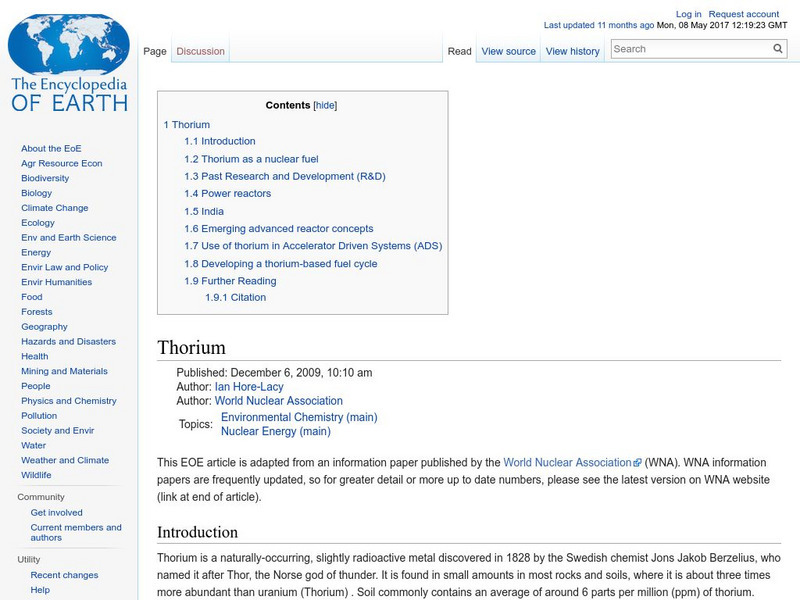Open the View source tab
This screenshot has height=600, width=800.
(x=509, y=51)
